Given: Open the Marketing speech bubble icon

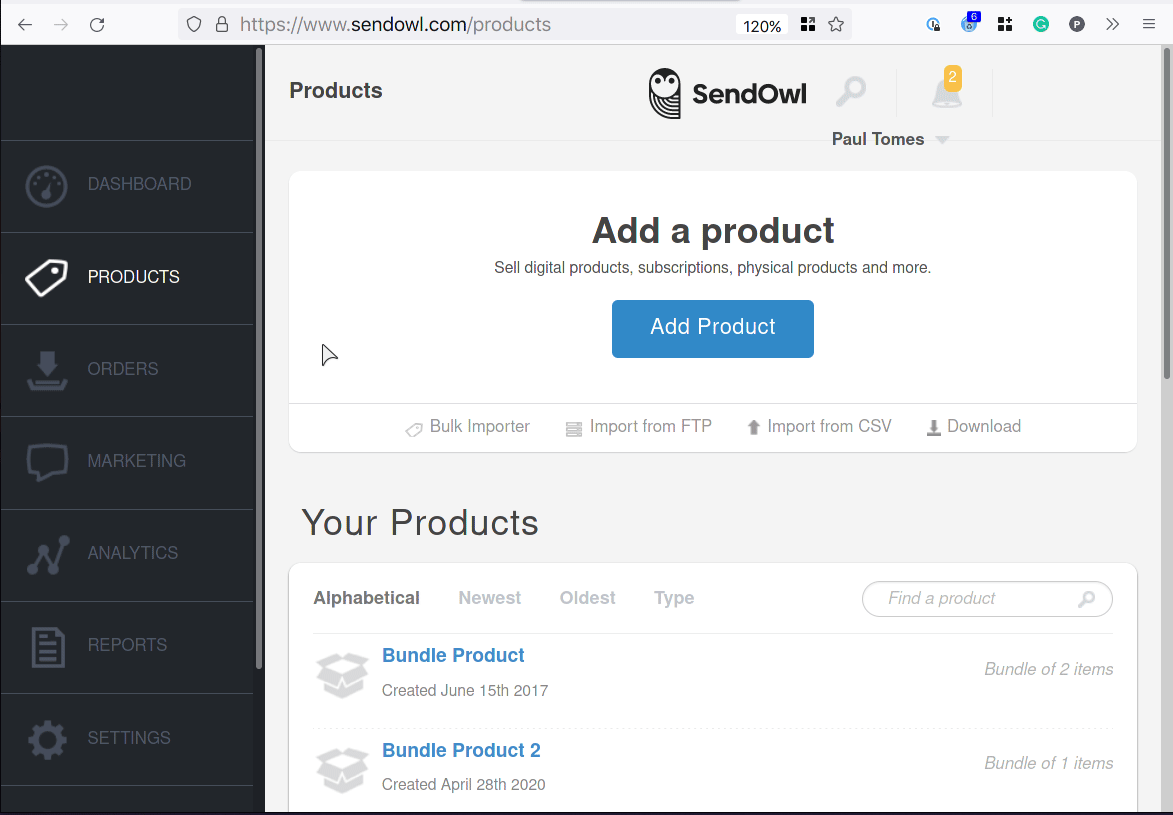Looking at the screenshot, I should pos(47,462).
